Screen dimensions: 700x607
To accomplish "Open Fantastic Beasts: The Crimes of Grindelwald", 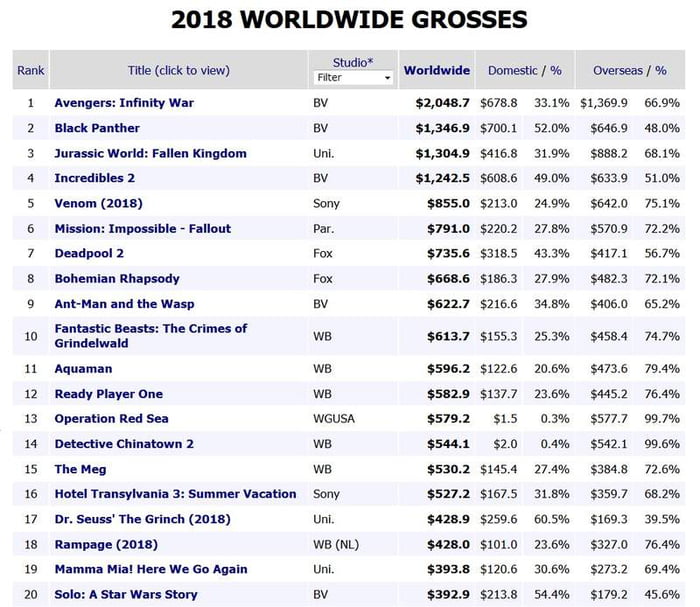I will [150, 336].
